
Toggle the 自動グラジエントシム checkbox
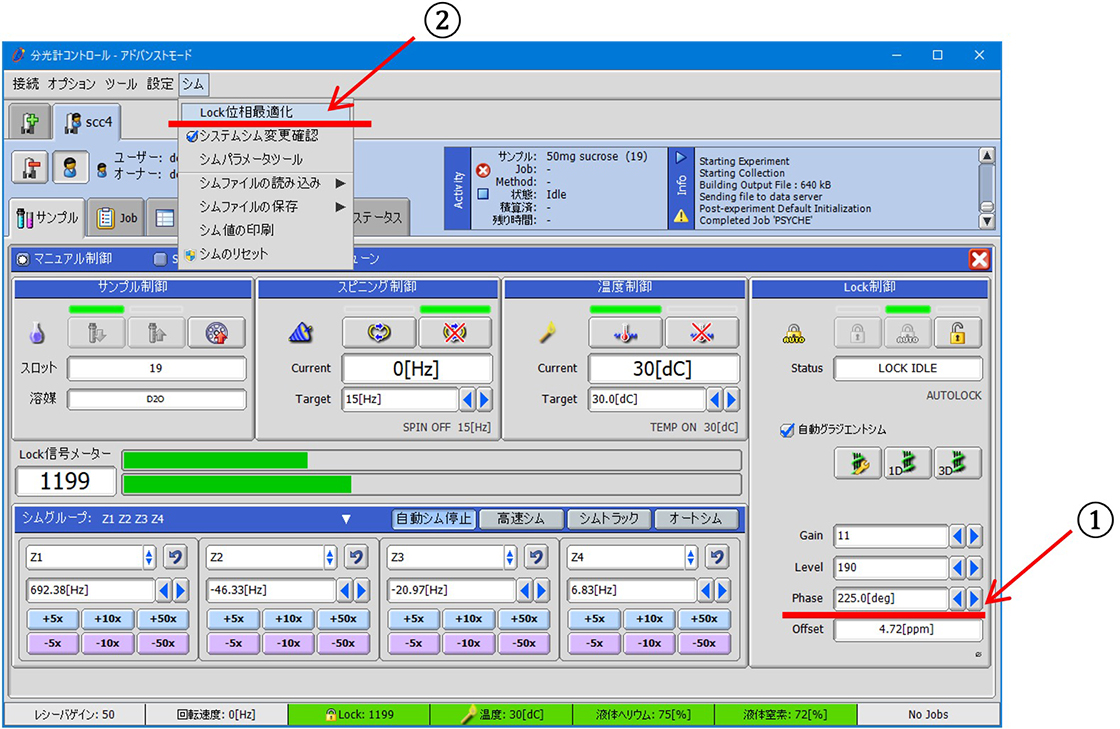[x=786, y=430]
